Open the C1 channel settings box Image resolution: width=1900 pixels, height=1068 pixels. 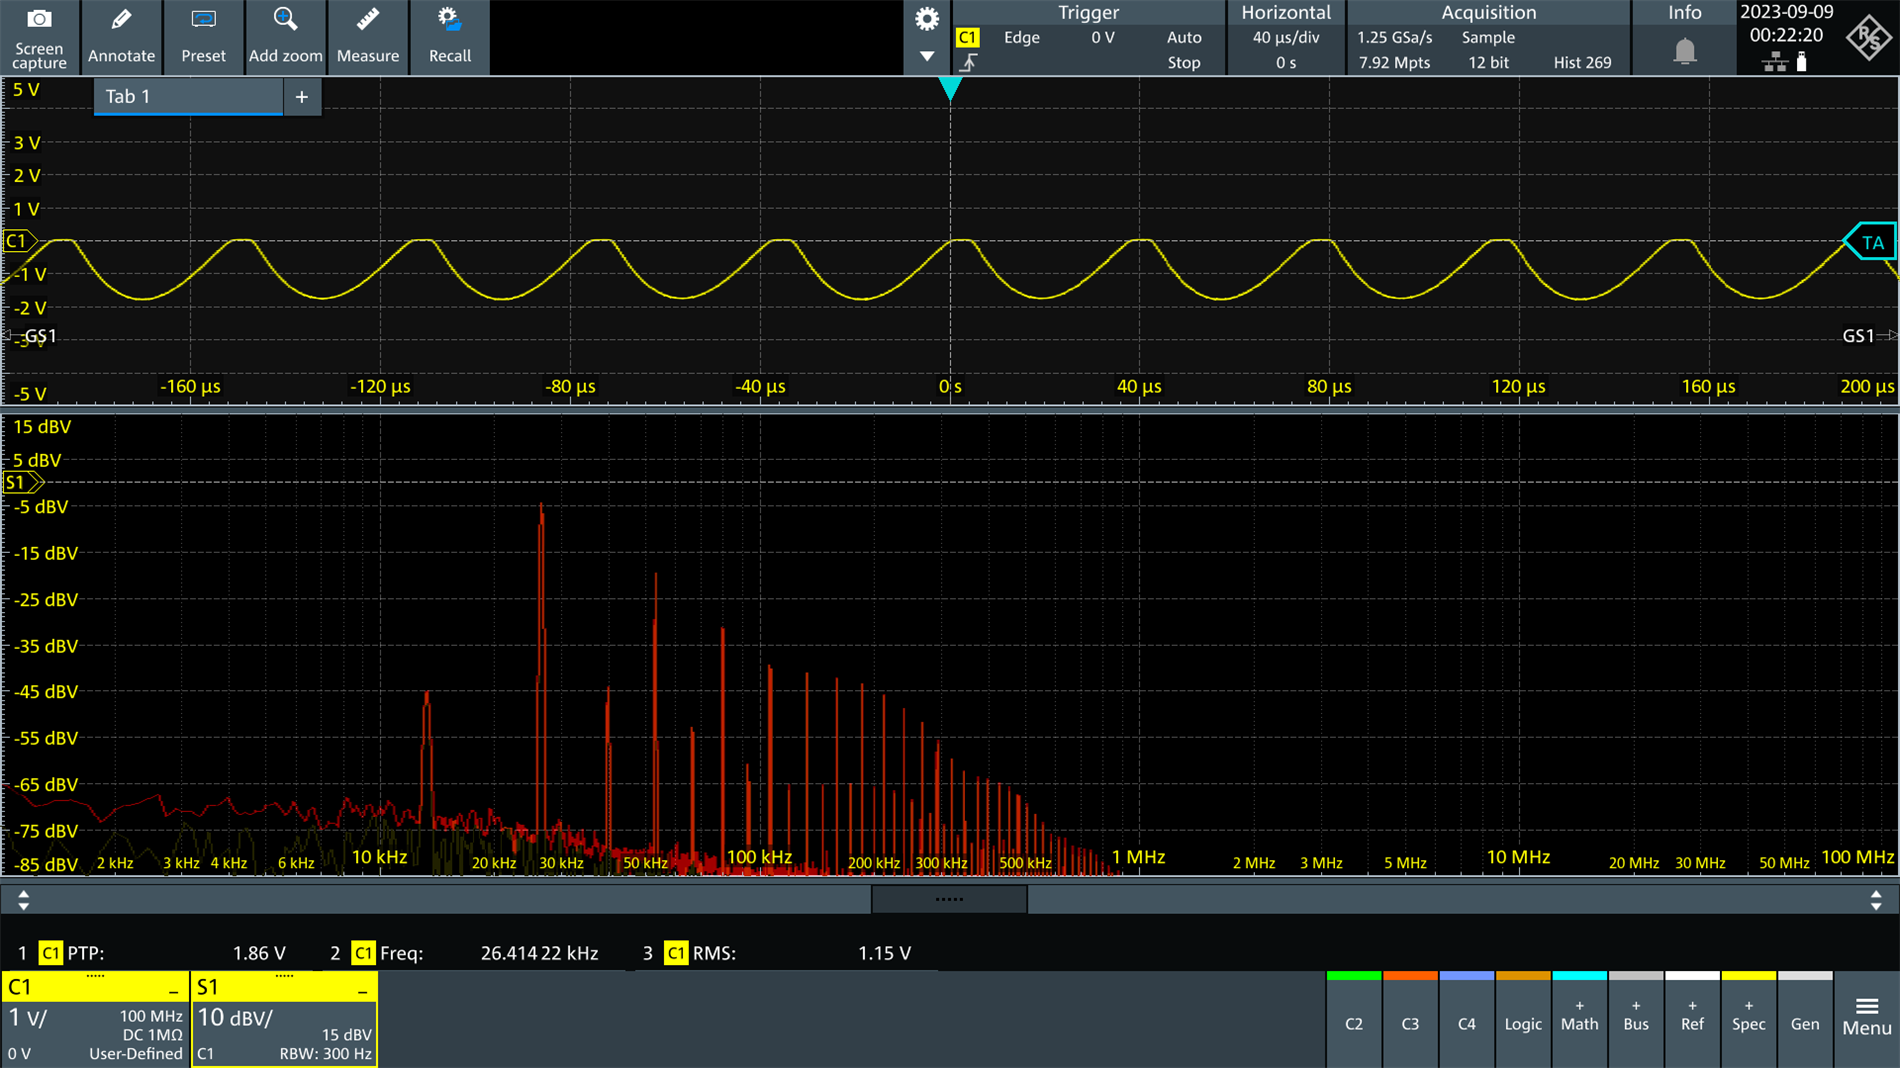coord(95,1019)
